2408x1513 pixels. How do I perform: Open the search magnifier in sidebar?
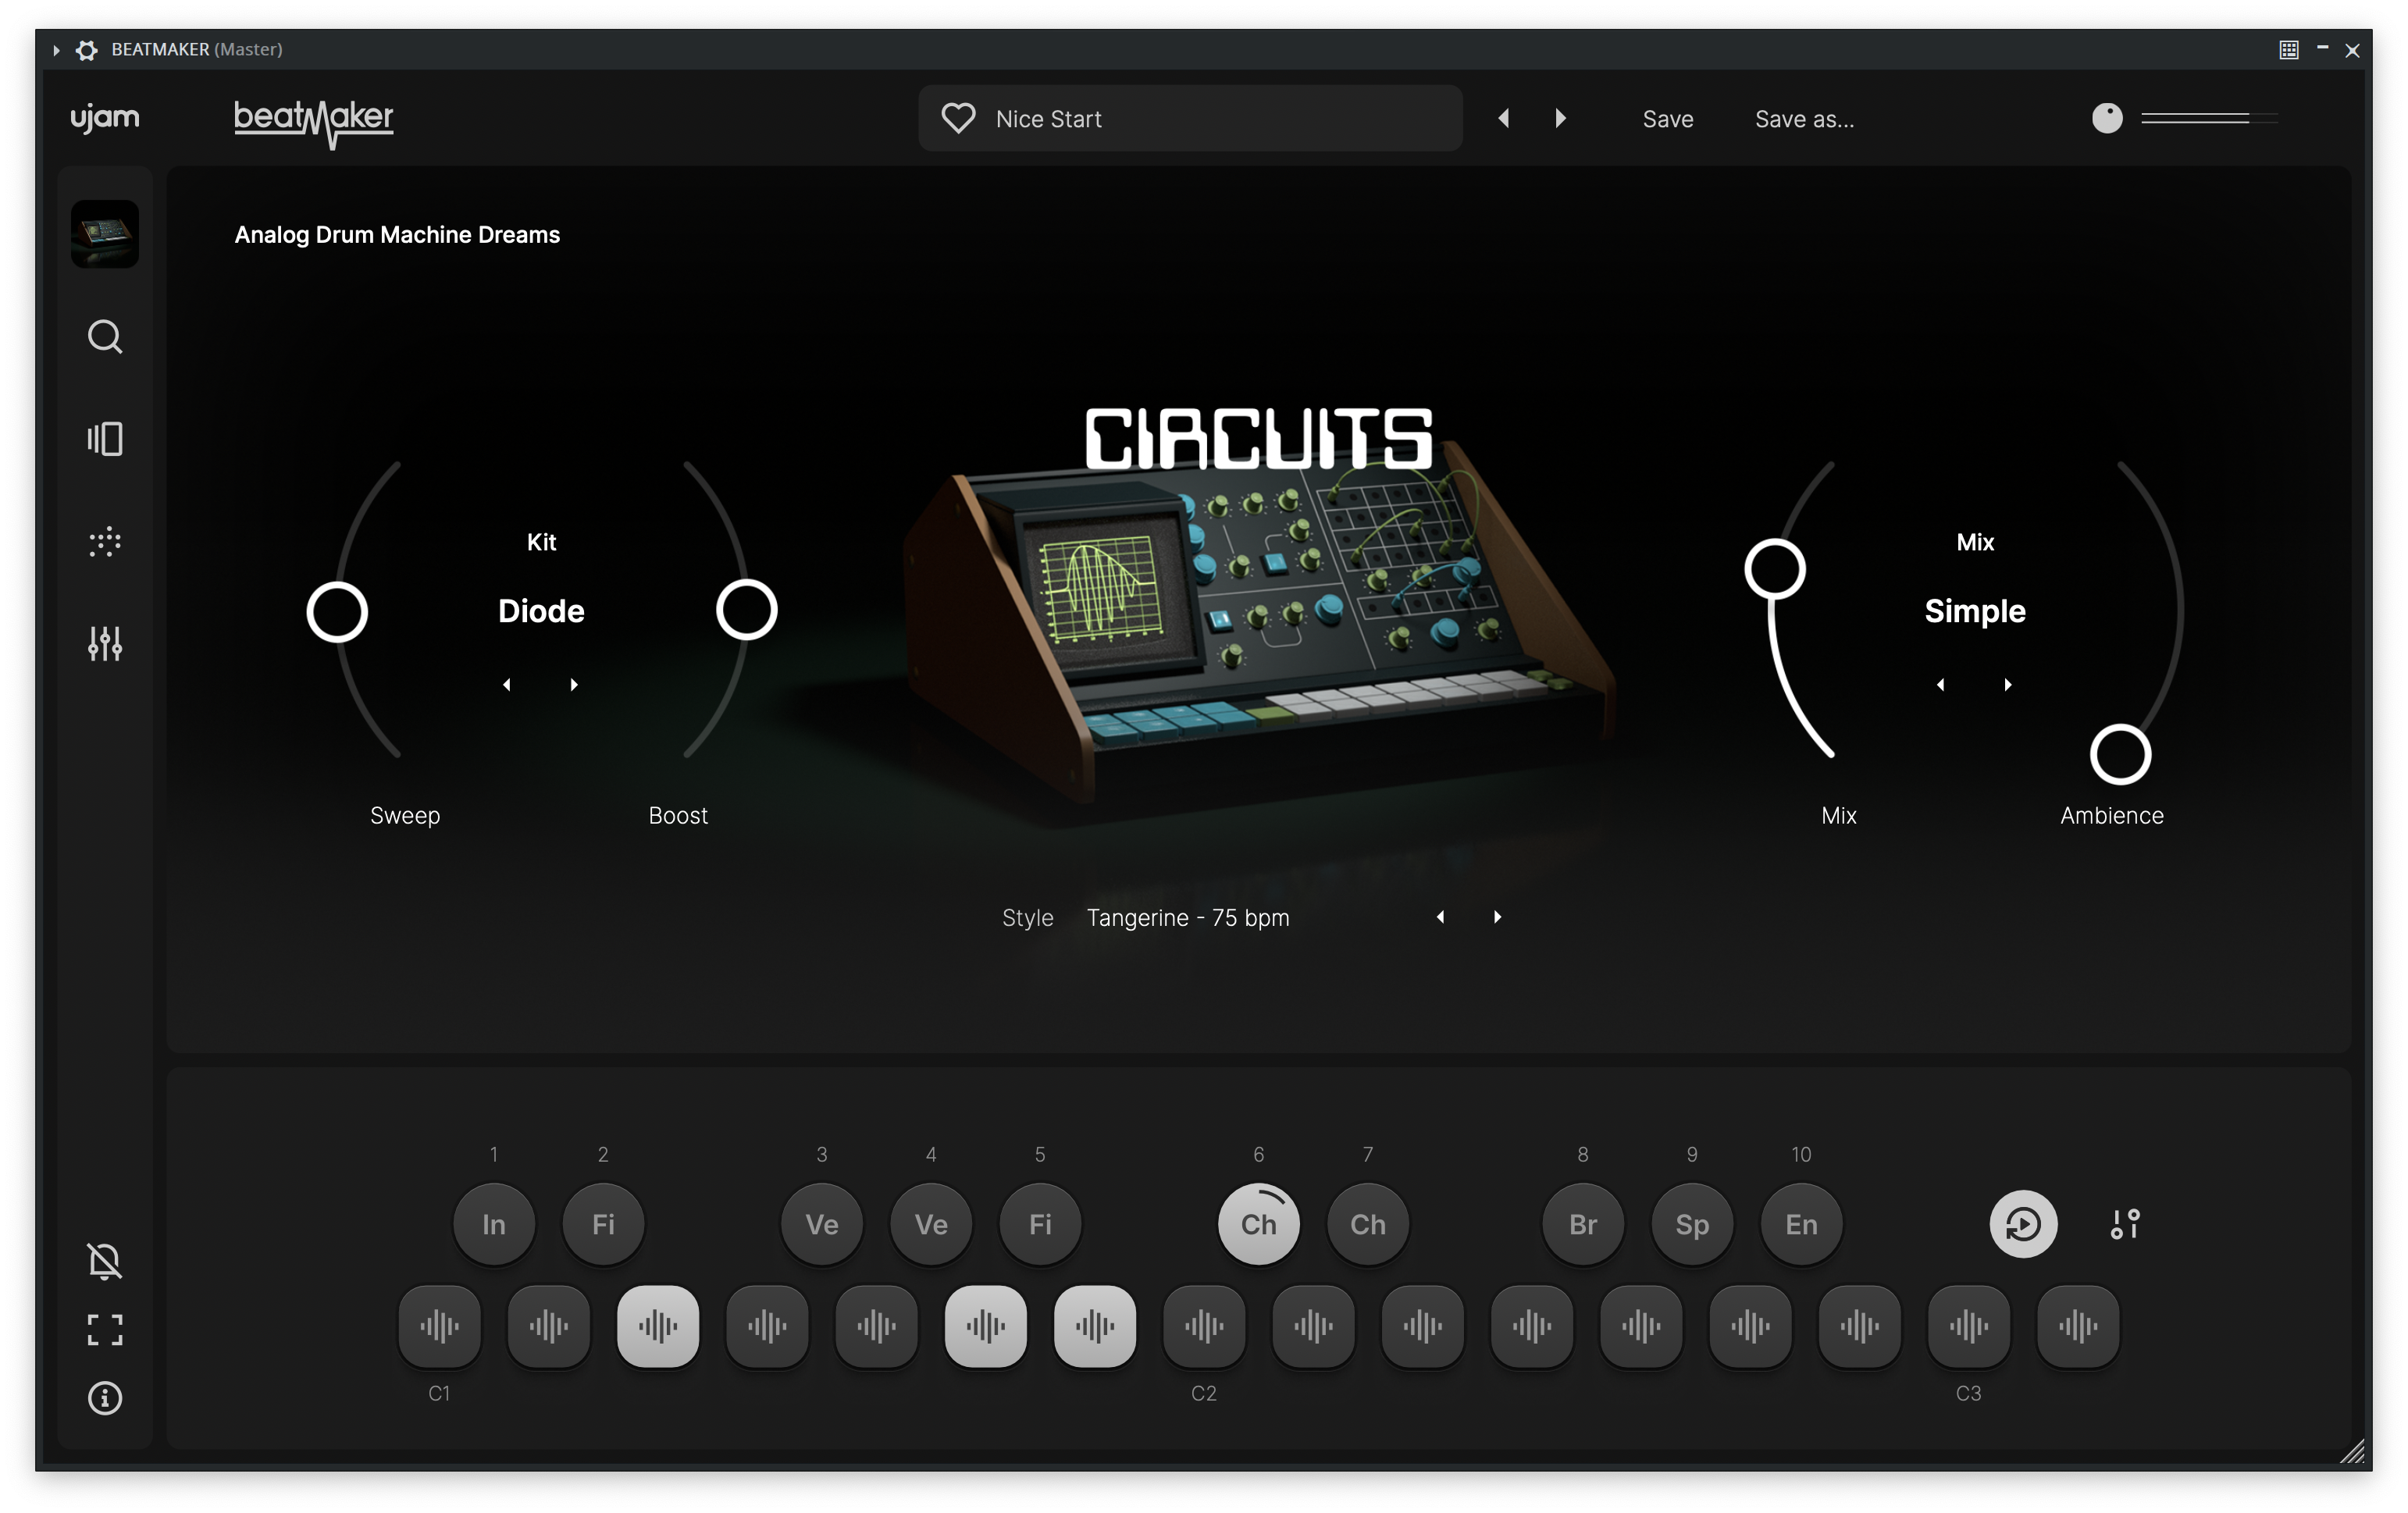click(x=105, y=337)
